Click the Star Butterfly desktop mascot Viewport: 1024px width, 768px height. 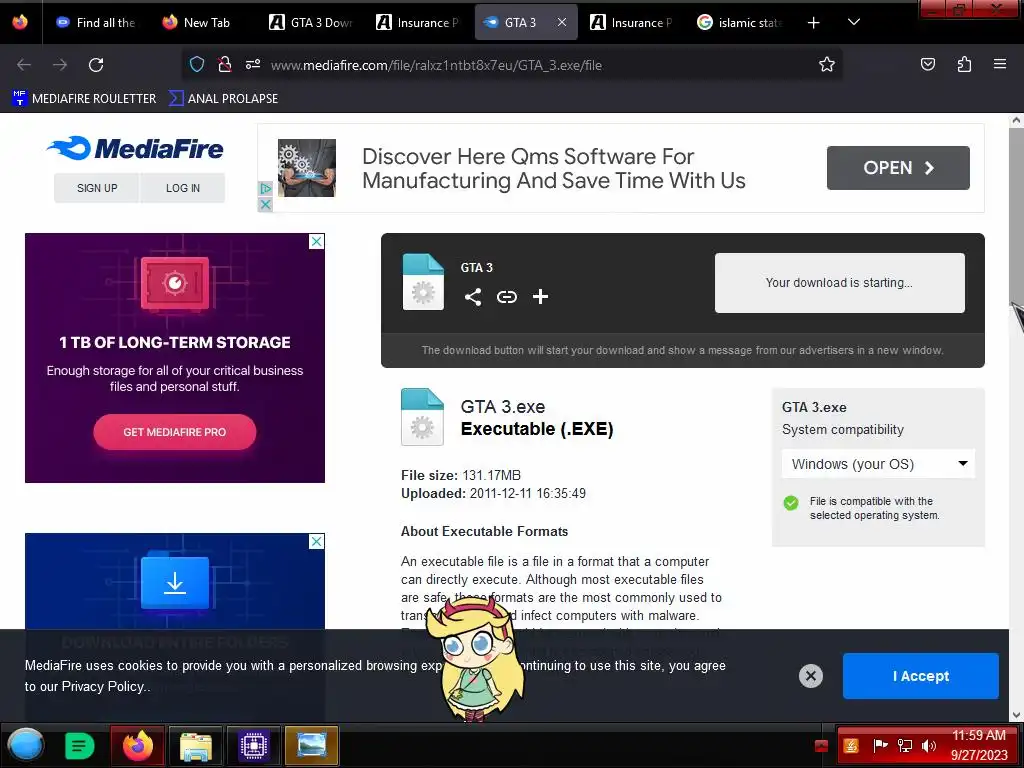click(x=475, y=658)
